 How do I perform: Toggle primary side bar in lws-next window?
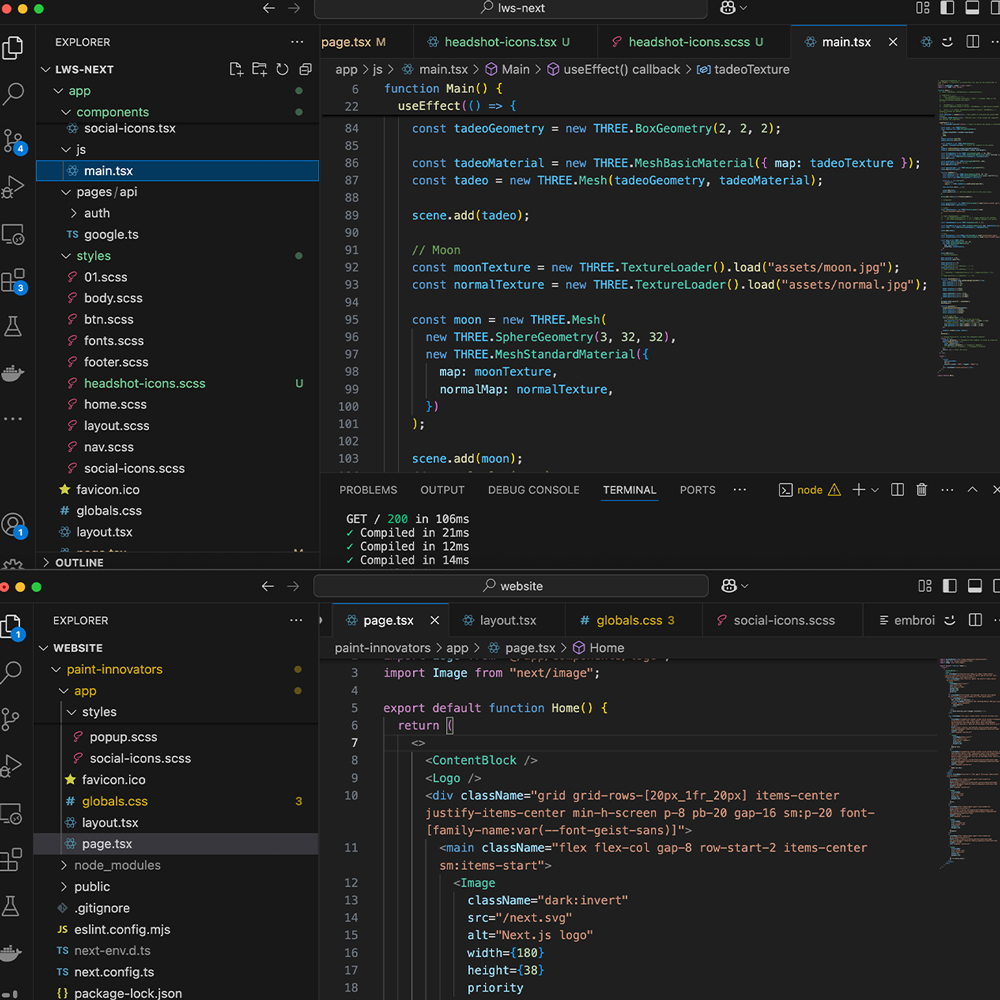tap(946, 9)
